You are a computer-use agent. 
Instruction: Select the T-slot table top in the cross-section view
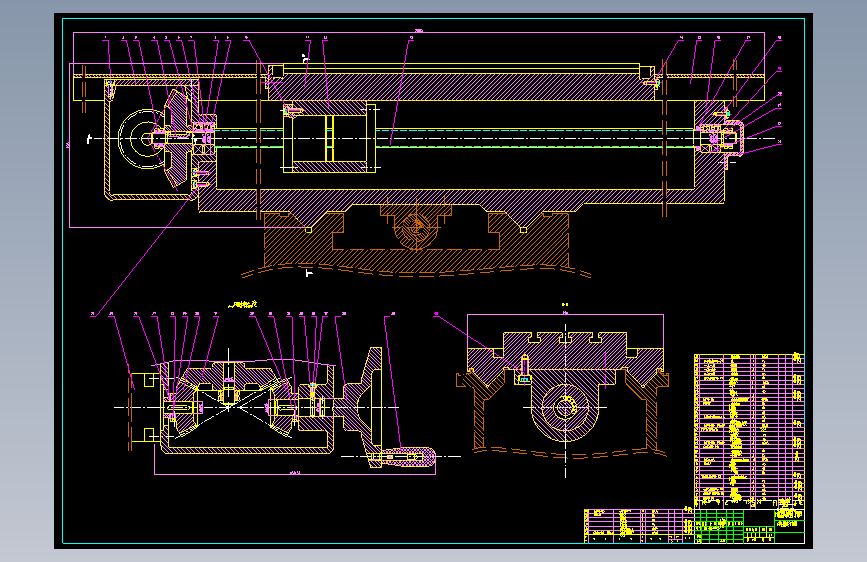(566, 351)
